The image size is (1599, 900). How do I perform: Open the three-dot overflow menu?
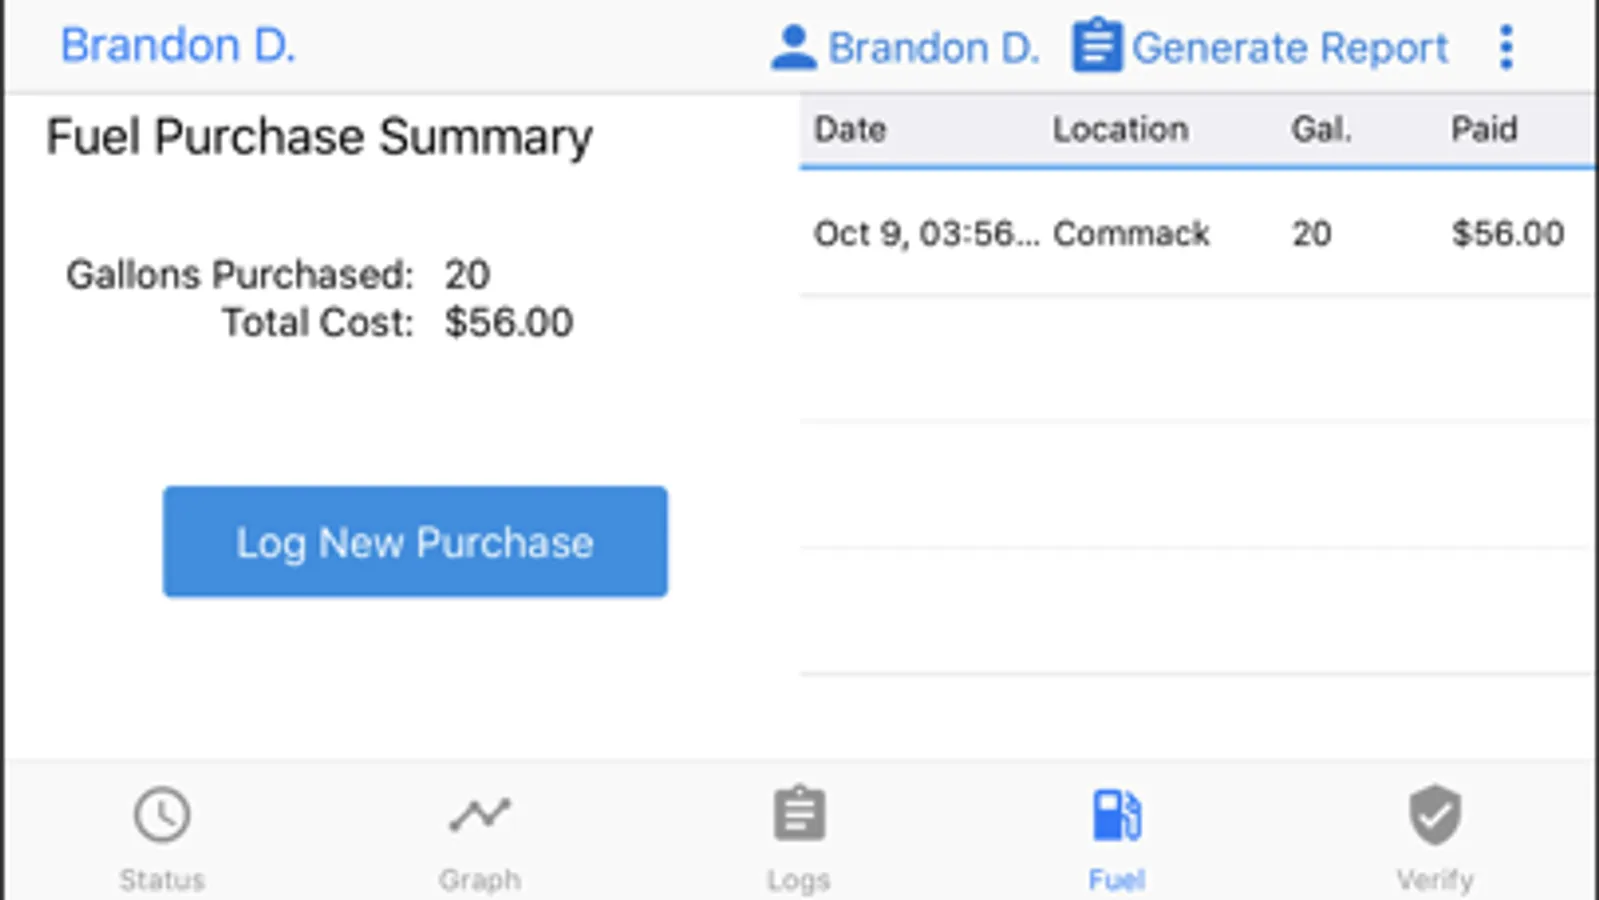(1506, 47)
